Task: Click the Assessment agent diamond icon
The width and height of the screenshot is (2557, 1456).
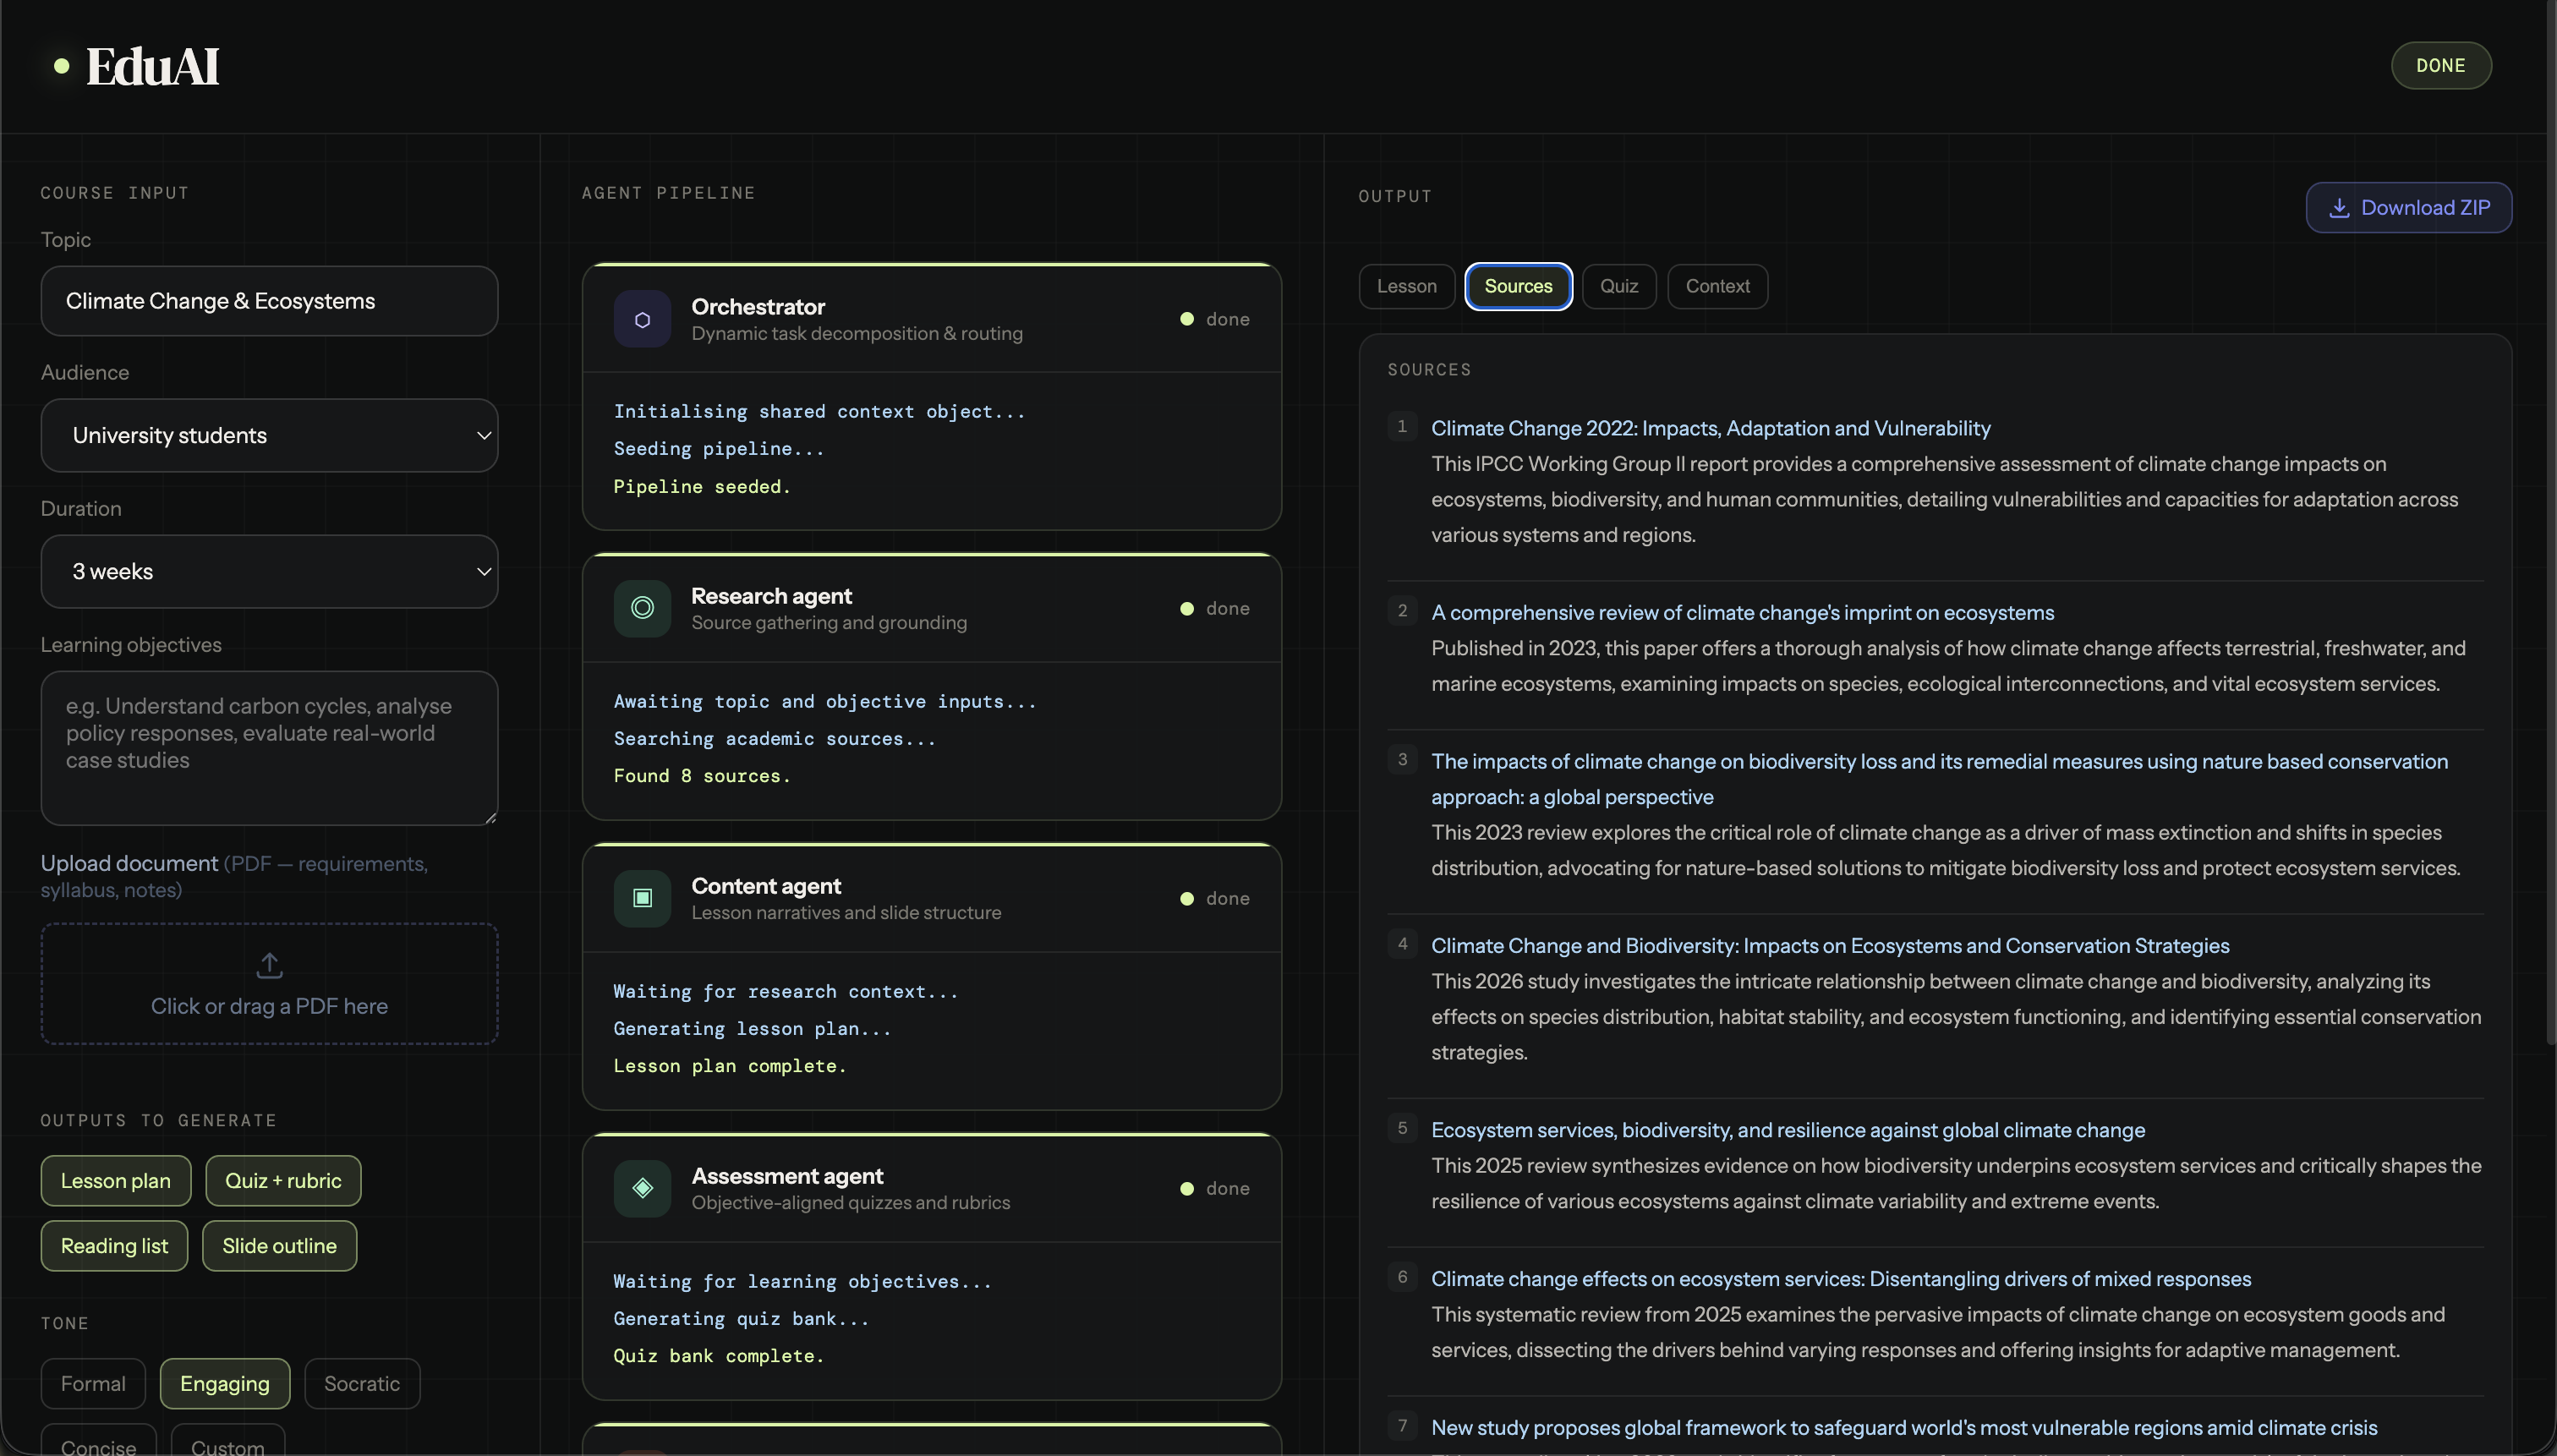Action: 642,1188
